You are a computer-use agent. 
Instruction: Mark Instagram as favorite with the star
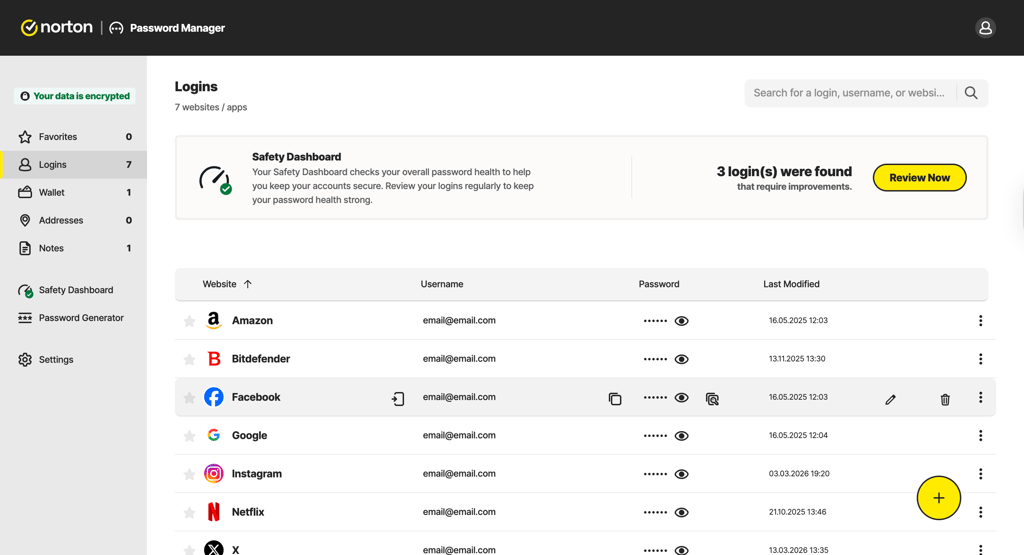[x=189, y=474]
